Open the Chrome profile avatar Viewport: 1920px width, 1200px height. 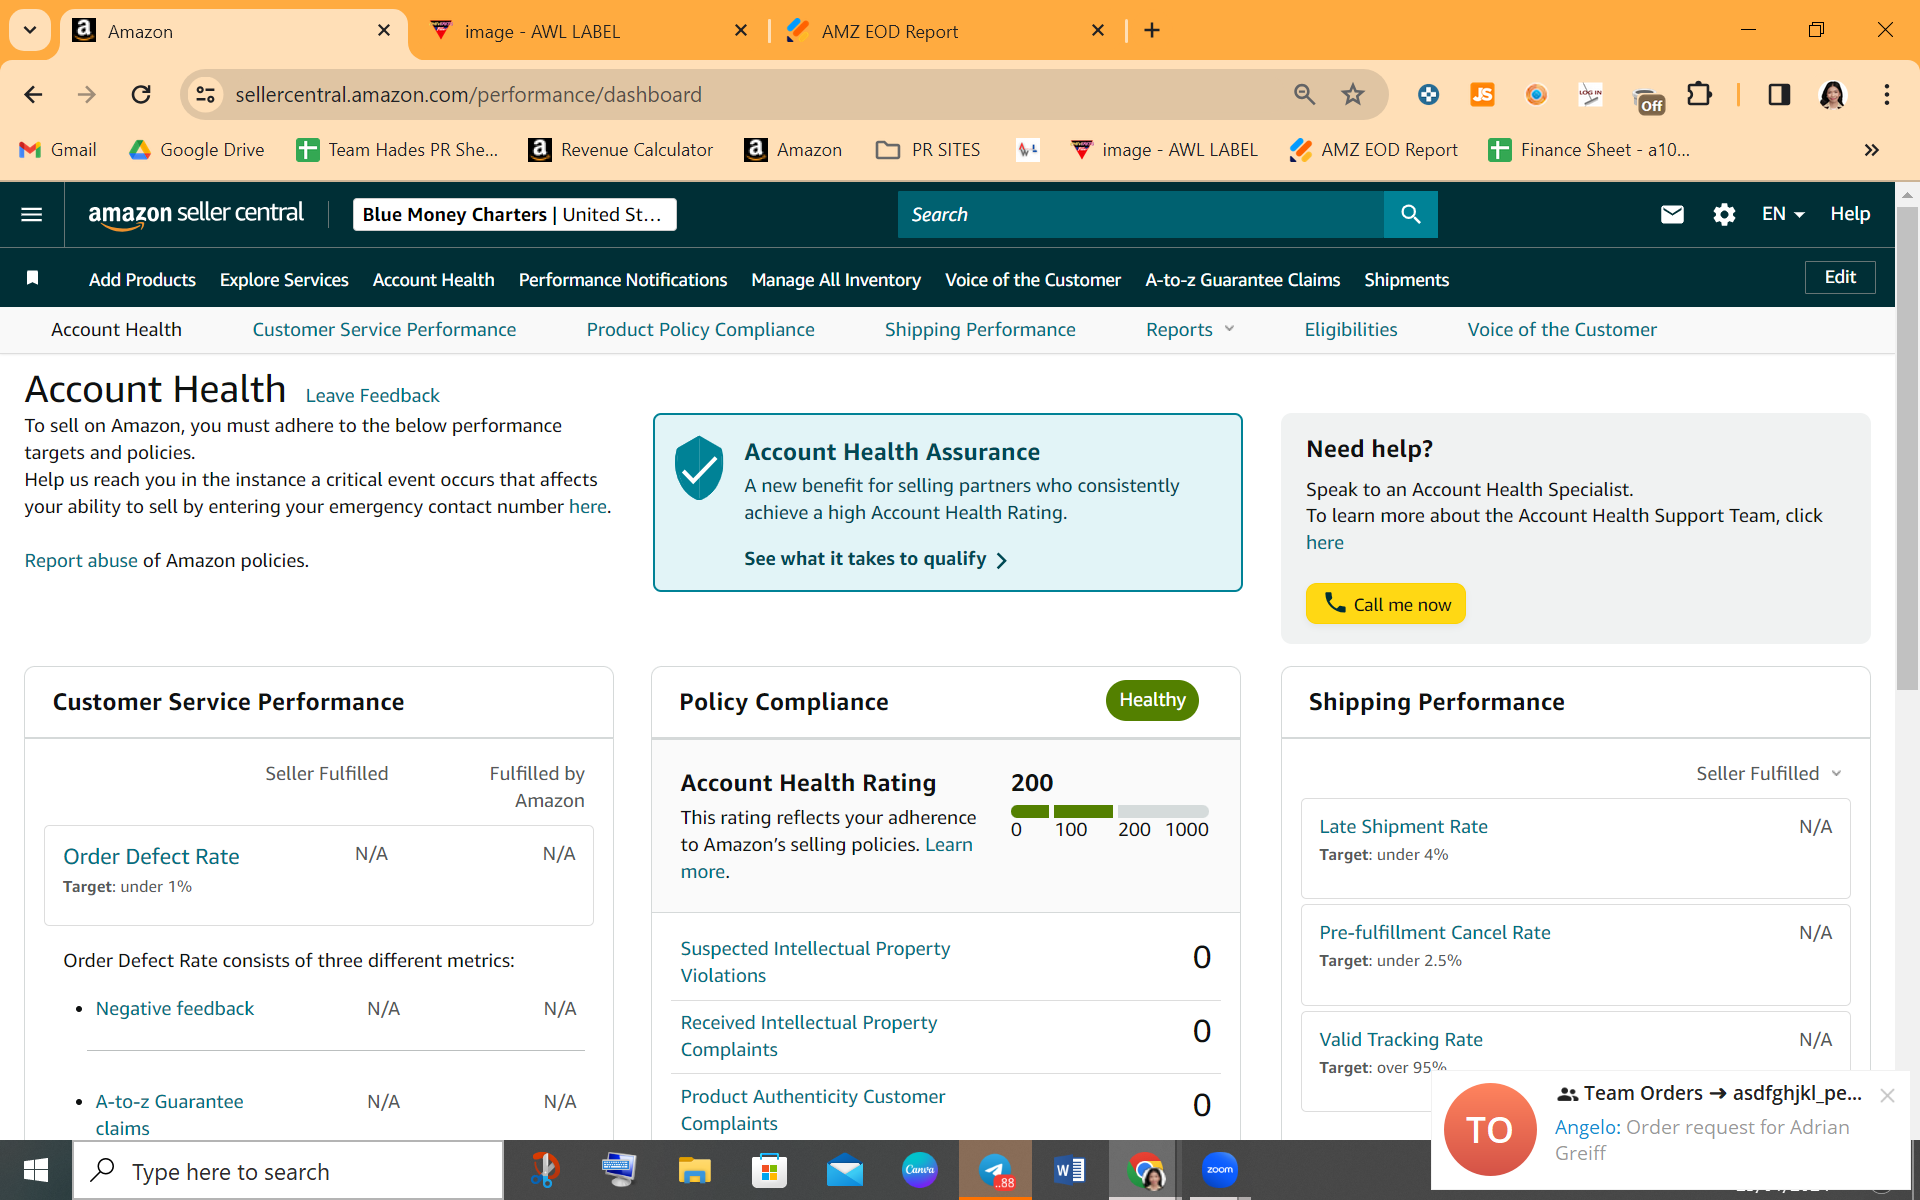(x=1832, y=95)
